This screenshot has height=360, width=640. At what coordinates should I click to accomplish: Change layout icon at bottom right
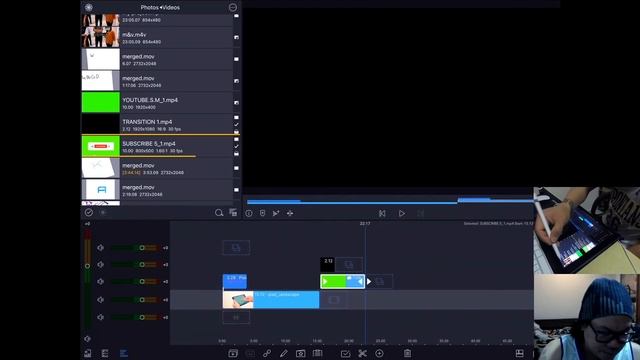[519, 353]
